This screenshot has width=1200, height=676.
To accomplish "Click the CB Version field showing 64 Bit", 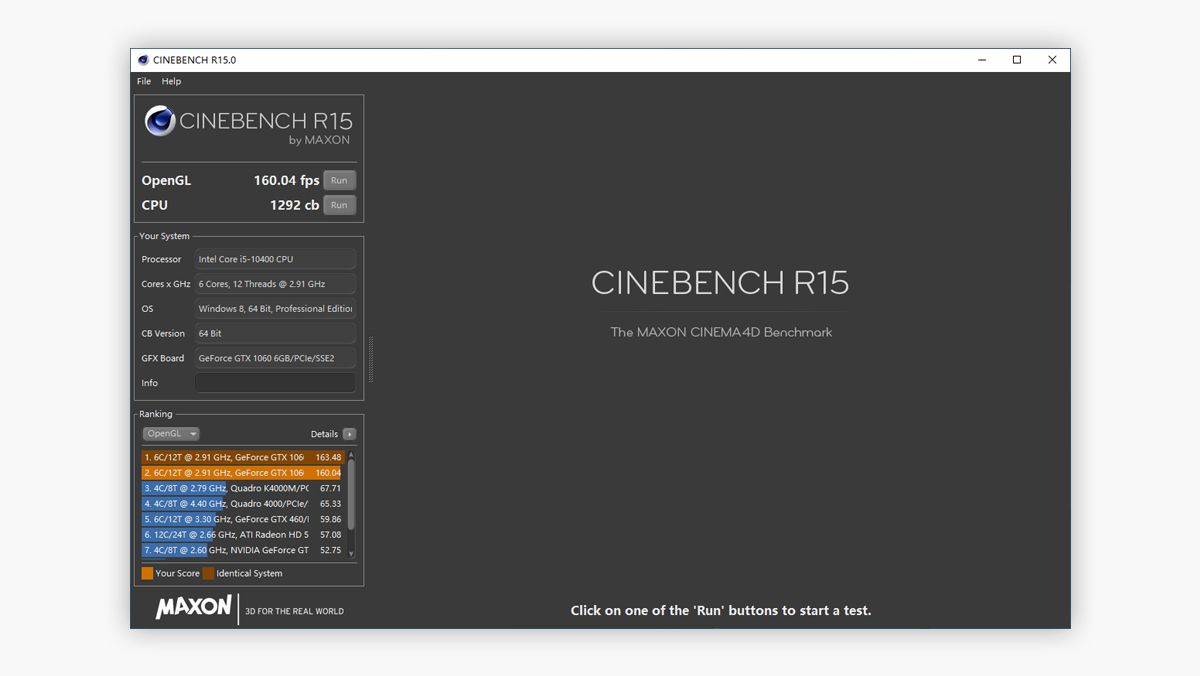I will tap(275, 333).
